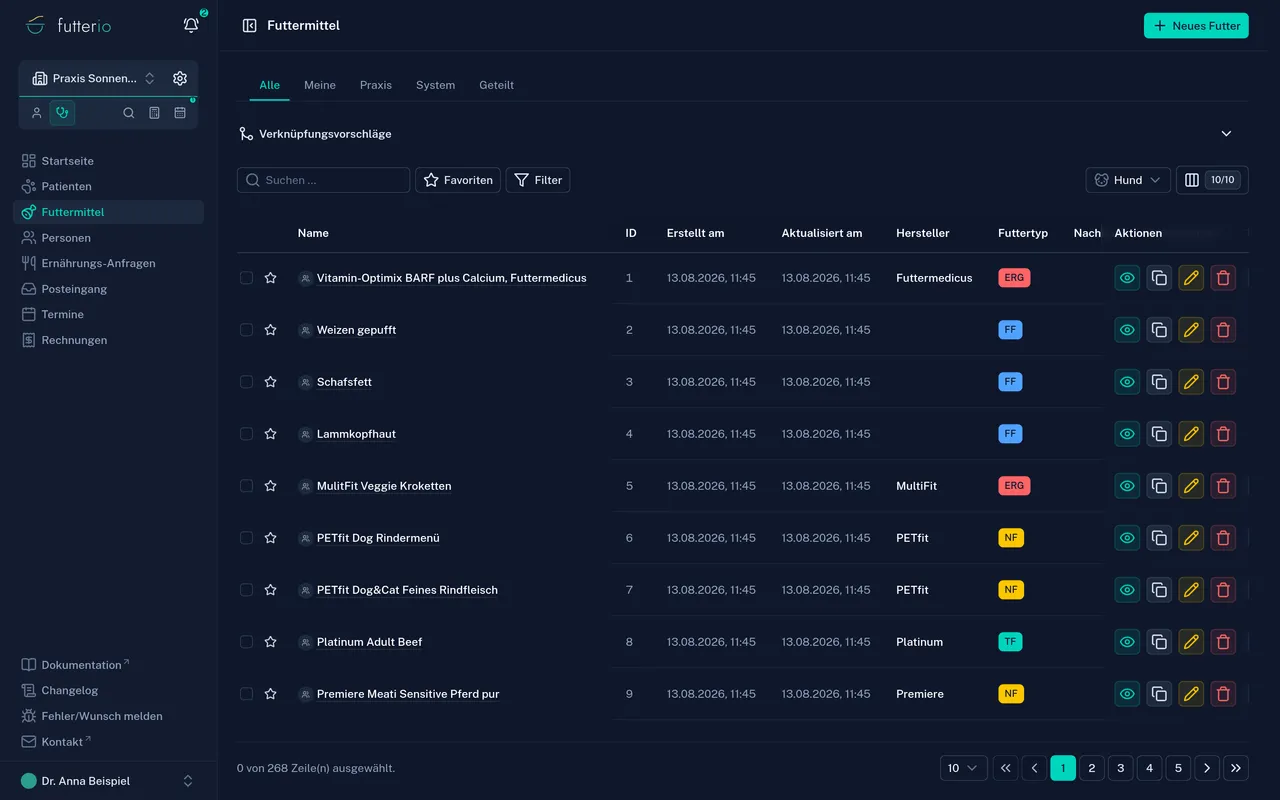Open the column visibility selector 10/10
Image resolution: width=1280 pixels, height=800 pixels.
1212,180
